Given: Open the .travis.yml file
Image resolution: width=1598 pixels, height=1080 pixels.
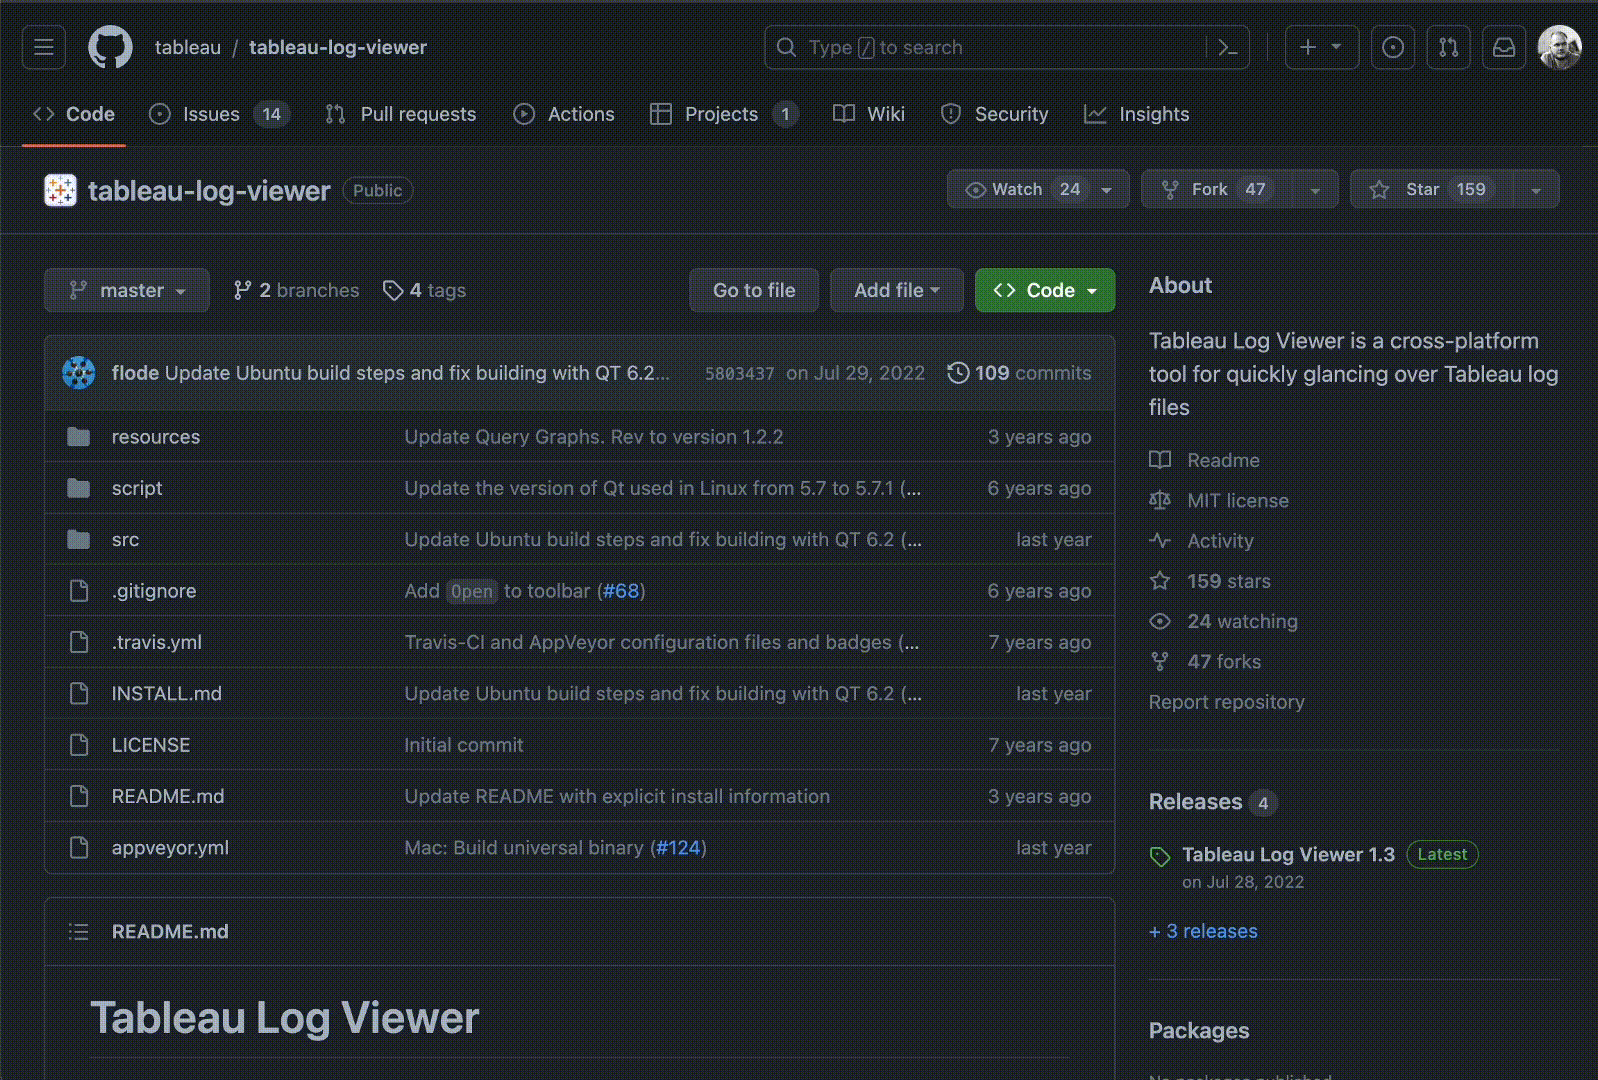Looking at the screenshot, I should pyautogui.click(x=156, y=642).
